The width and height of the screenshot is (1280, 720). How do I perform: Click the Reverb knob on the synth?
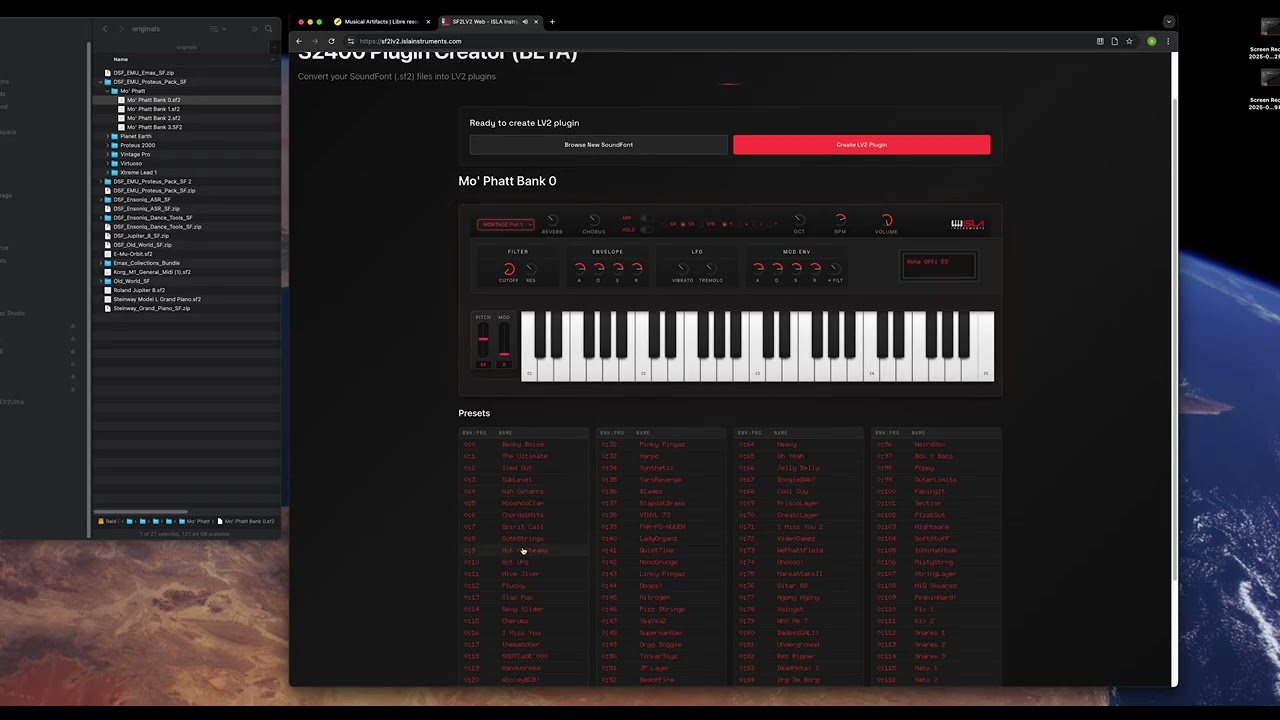[552, 220]
